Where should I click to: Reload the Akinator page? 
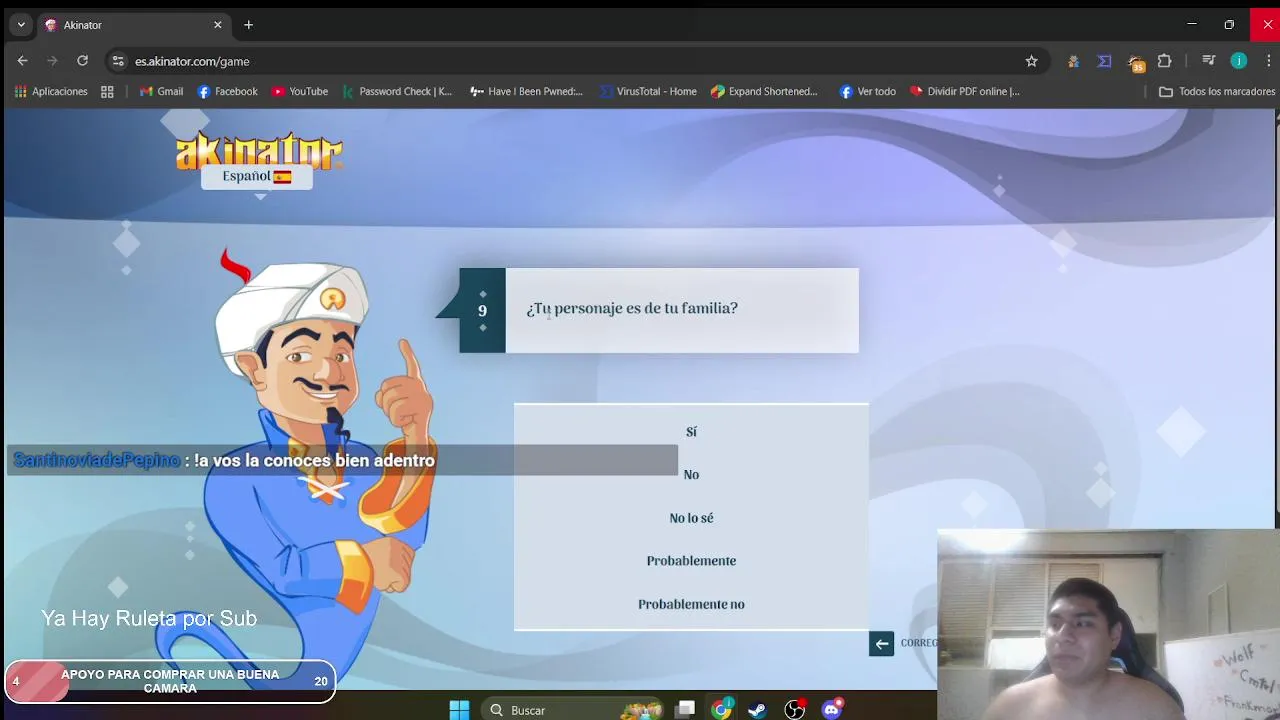point(82,61)
